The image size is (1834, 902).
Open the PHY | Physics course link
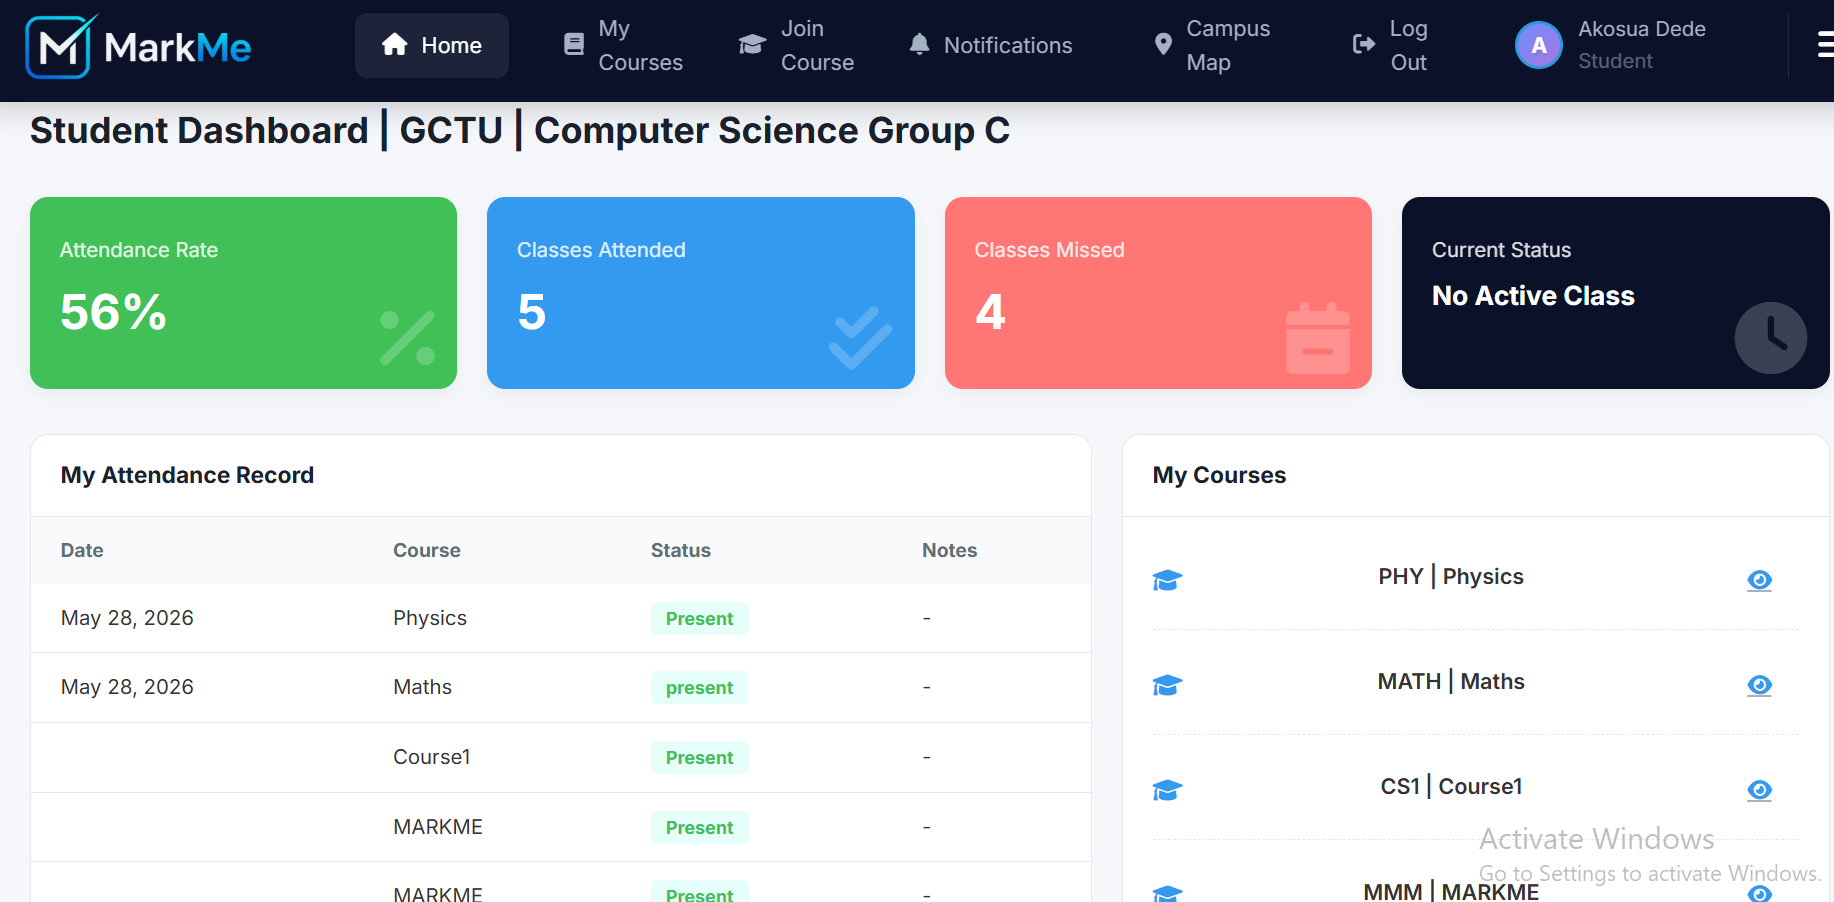(x=1451, y=577)
